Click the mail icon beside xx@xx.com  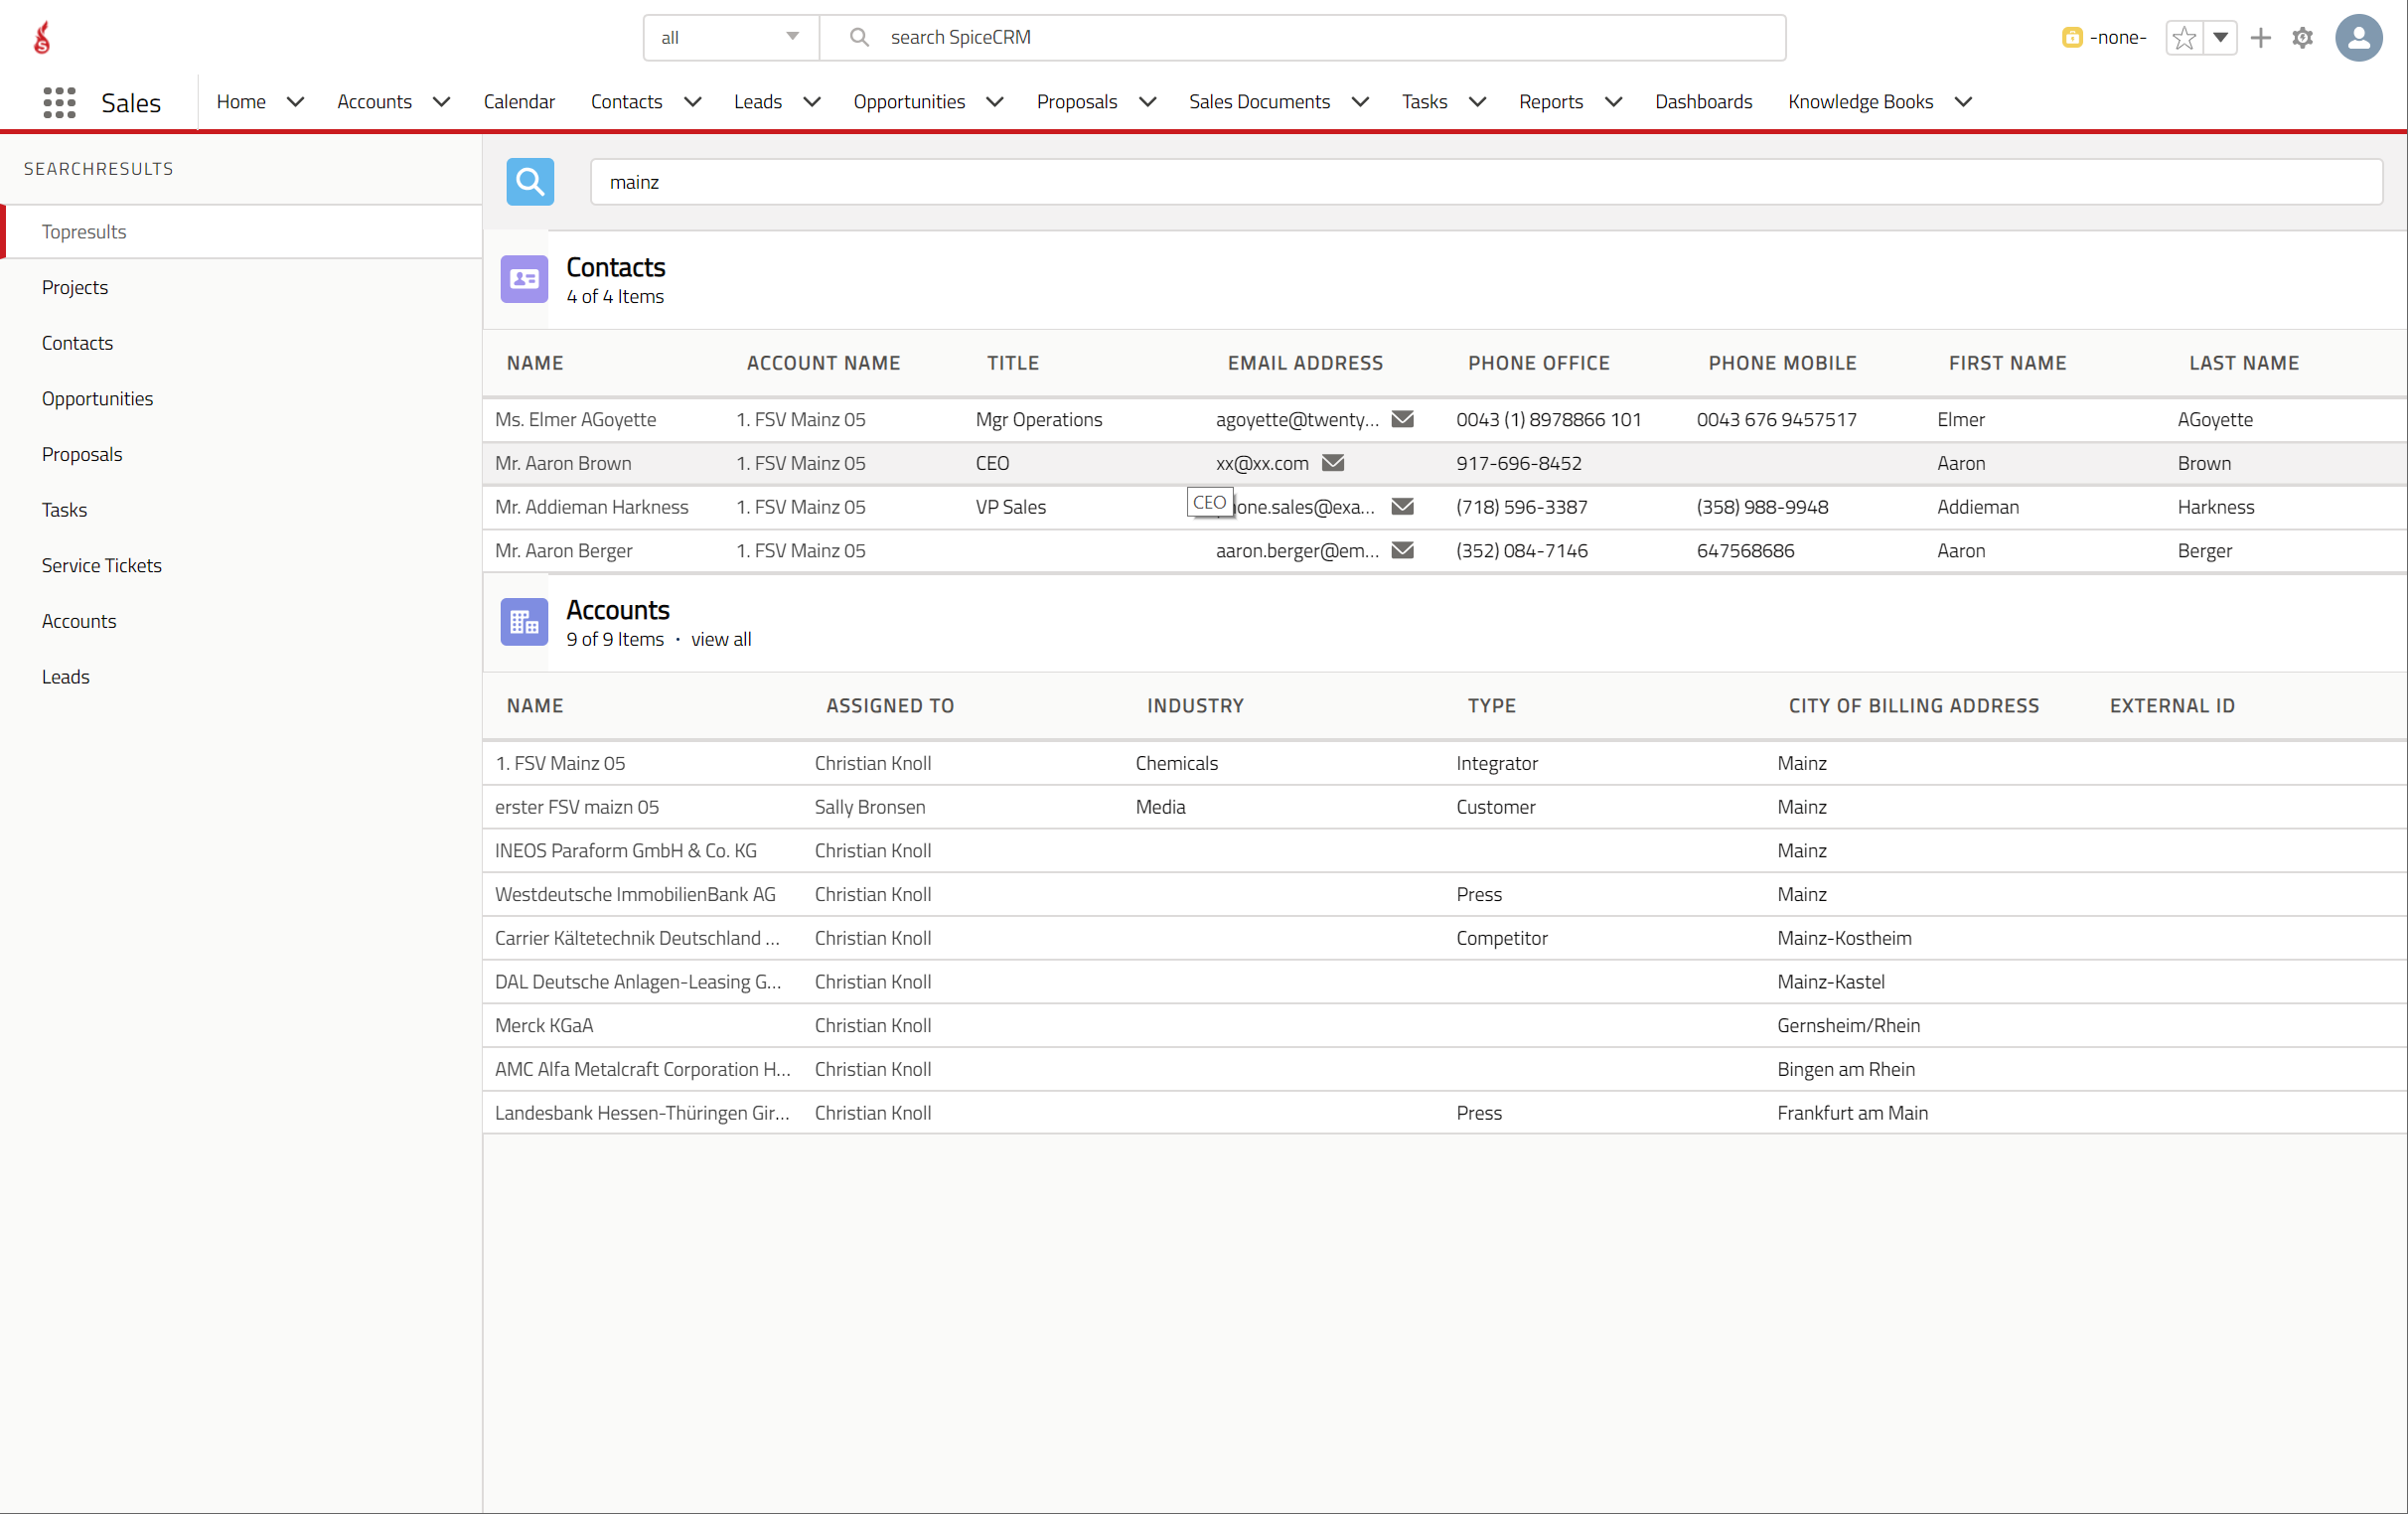[1332, 463]
